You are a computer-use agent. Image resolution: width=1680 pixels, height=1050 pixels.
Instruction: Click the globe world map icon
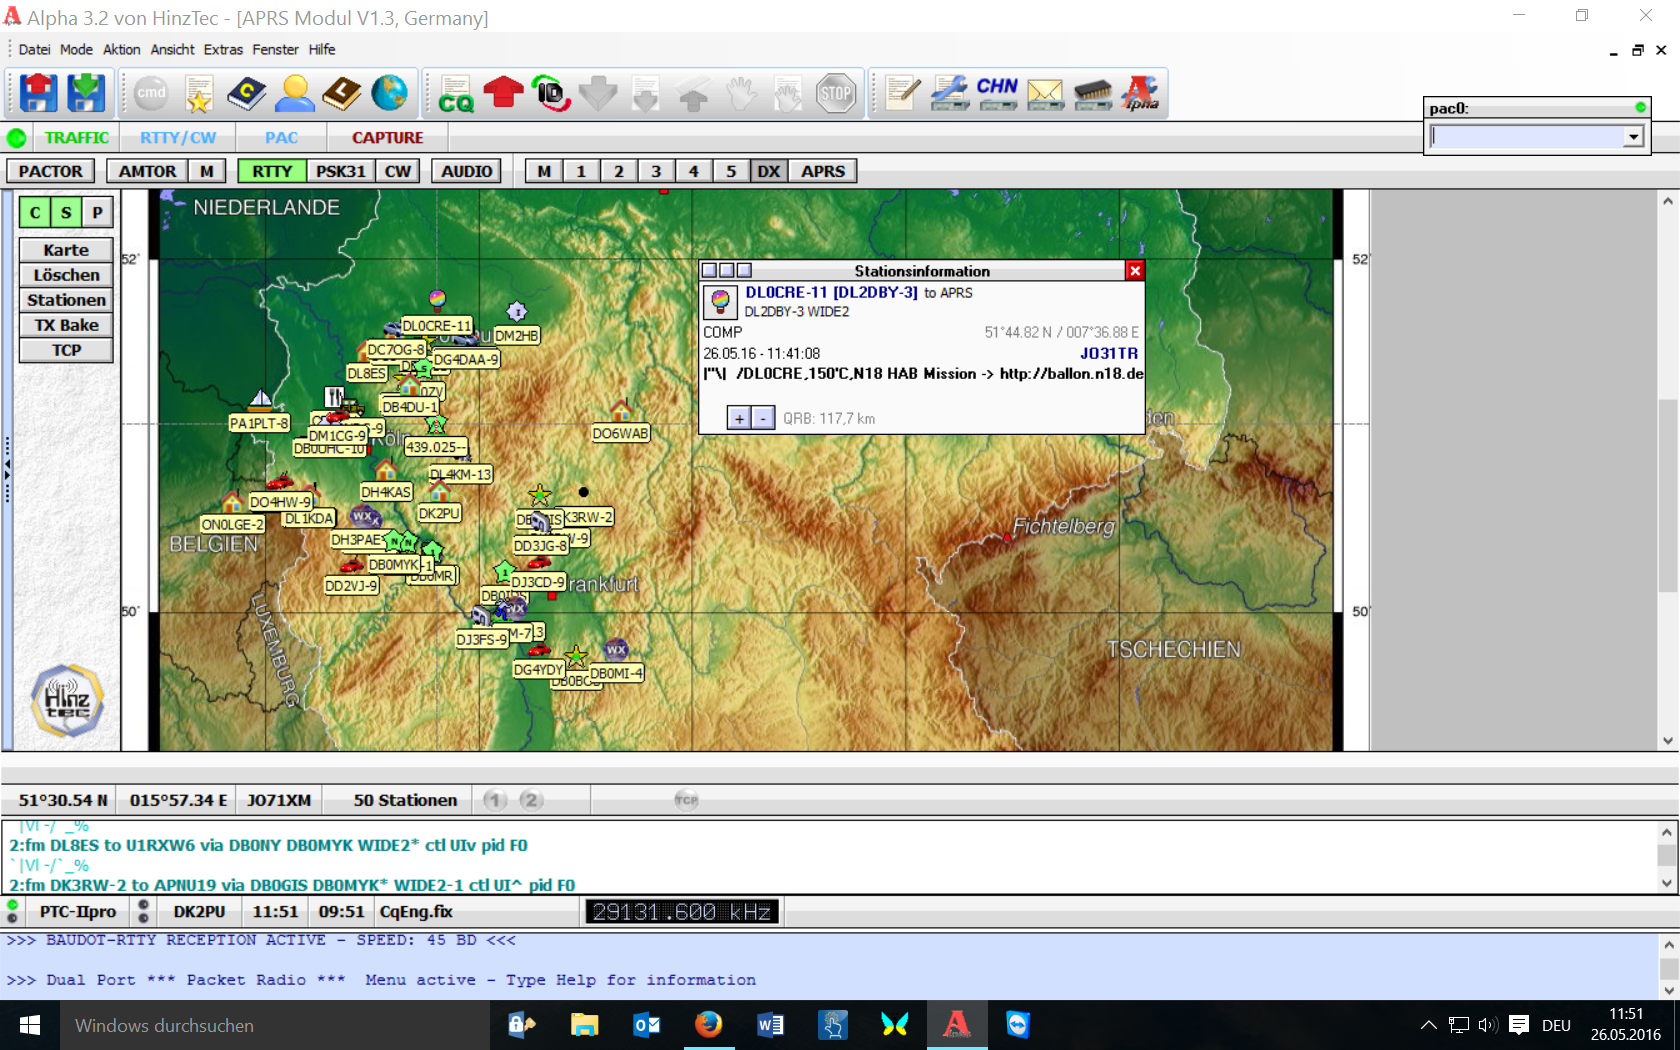pos(390,93)
